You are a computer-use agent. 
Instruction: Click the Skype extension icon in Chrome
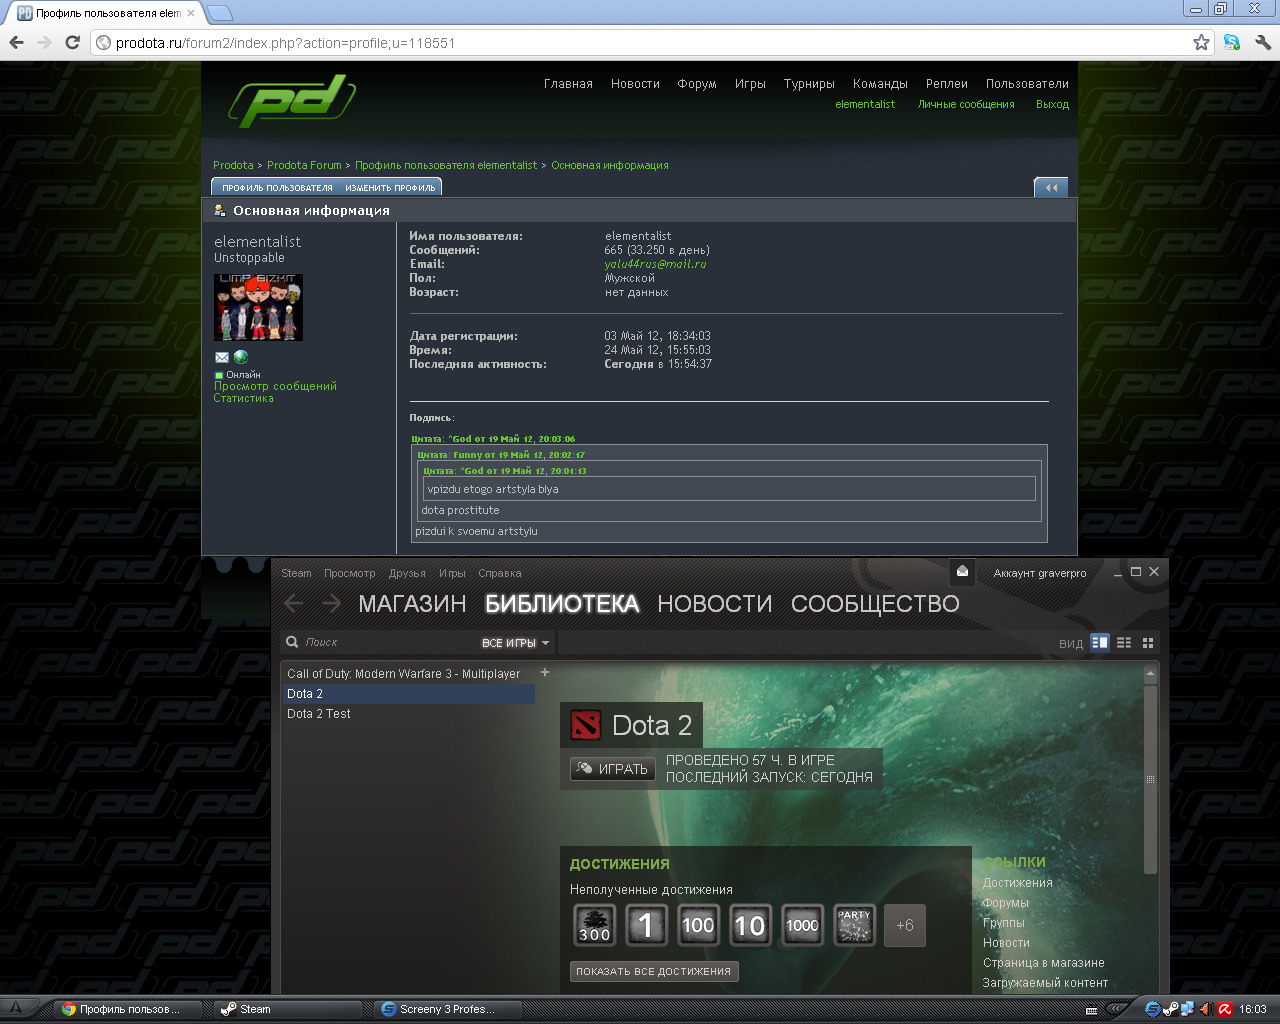coord(1232,43)
